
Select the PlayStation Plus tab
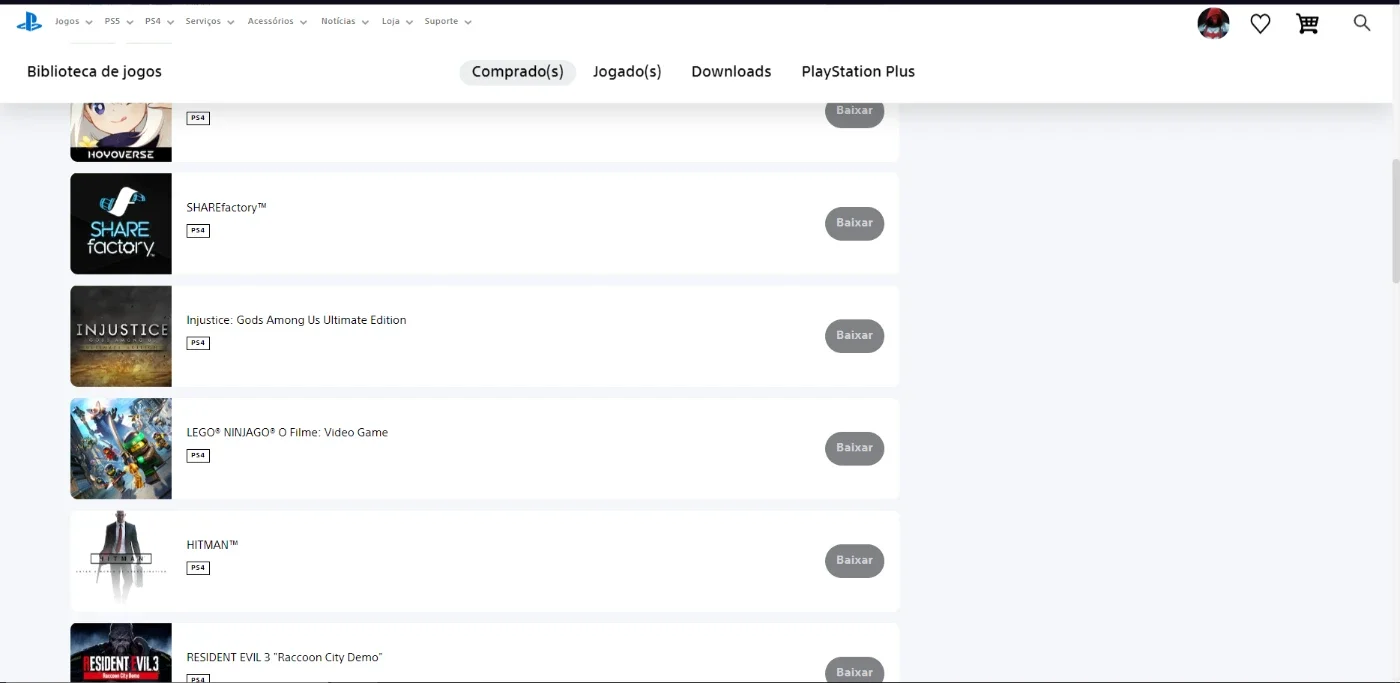tap(858, 72)
